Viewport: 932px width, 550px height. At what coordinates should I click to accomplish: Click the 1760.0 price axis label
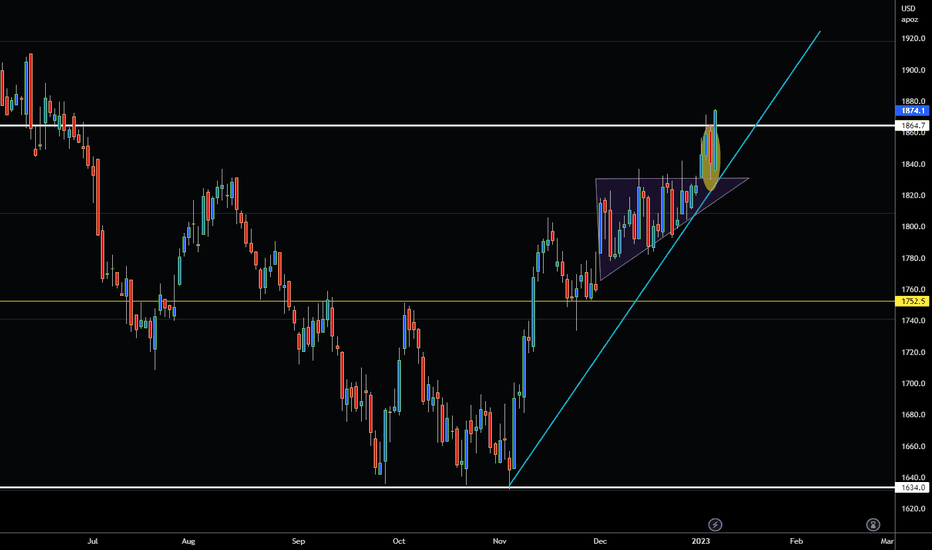point(913,290)
